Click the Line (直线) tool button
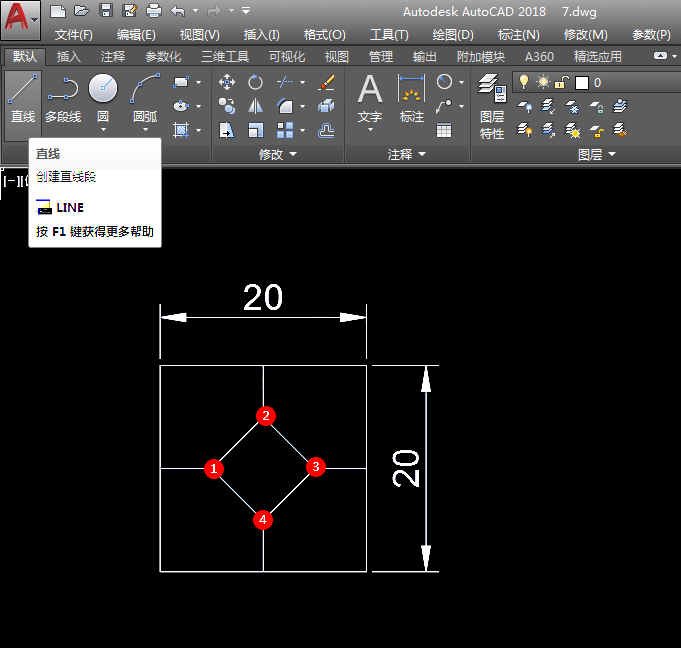The image size is (681, 648). pos(23,99)
